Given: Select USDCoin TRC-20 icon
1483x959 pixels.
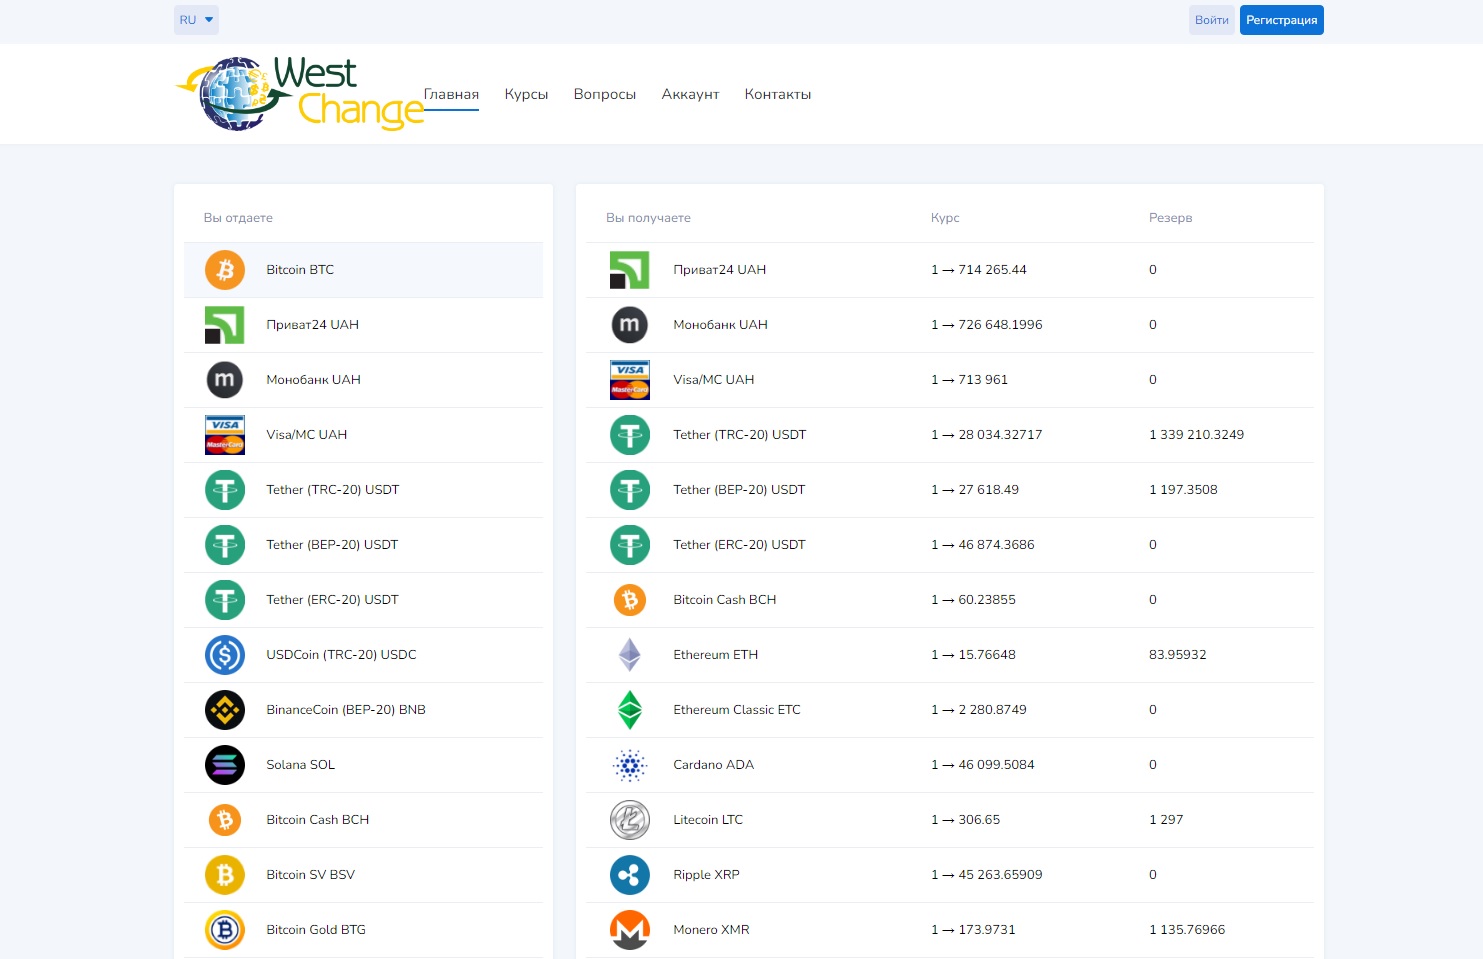Looking at the screenshot, I should (x=225, y=655).
